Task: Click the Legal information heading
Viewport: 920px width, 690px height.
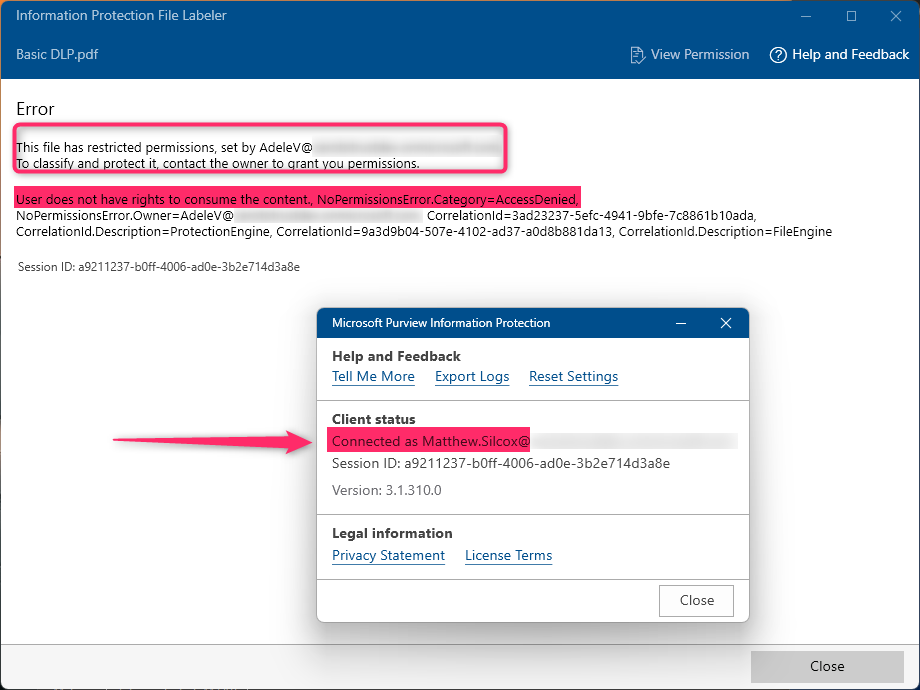Action: coord(392,533)
